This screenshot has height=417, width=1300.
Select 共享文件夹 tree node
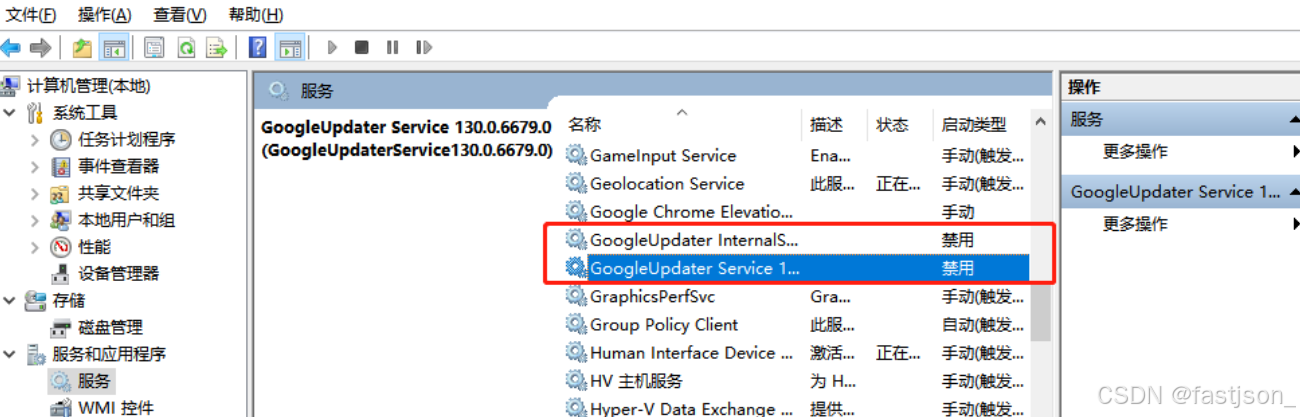coord(119,194)
